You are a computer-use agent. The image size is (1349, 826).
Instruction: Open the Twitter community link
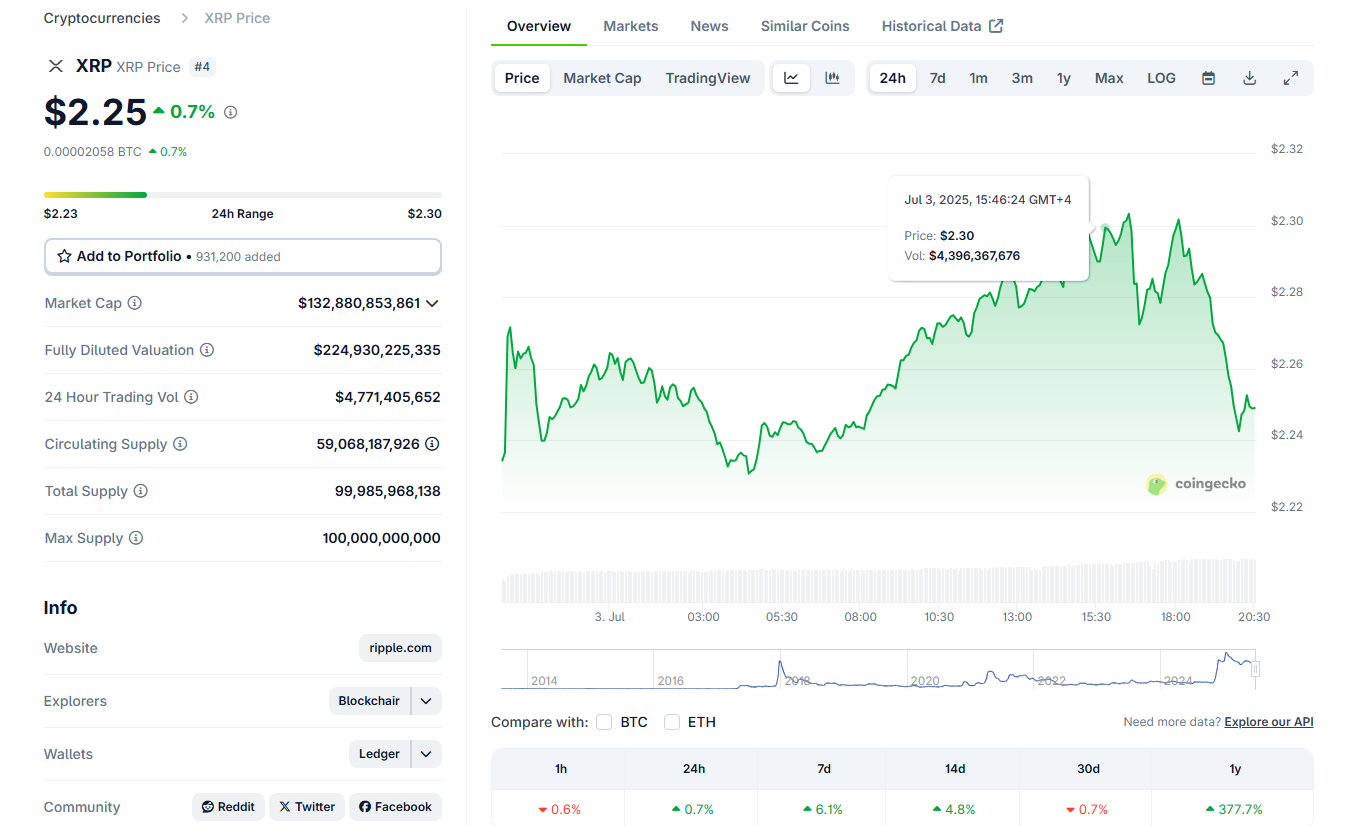(307, 807)
